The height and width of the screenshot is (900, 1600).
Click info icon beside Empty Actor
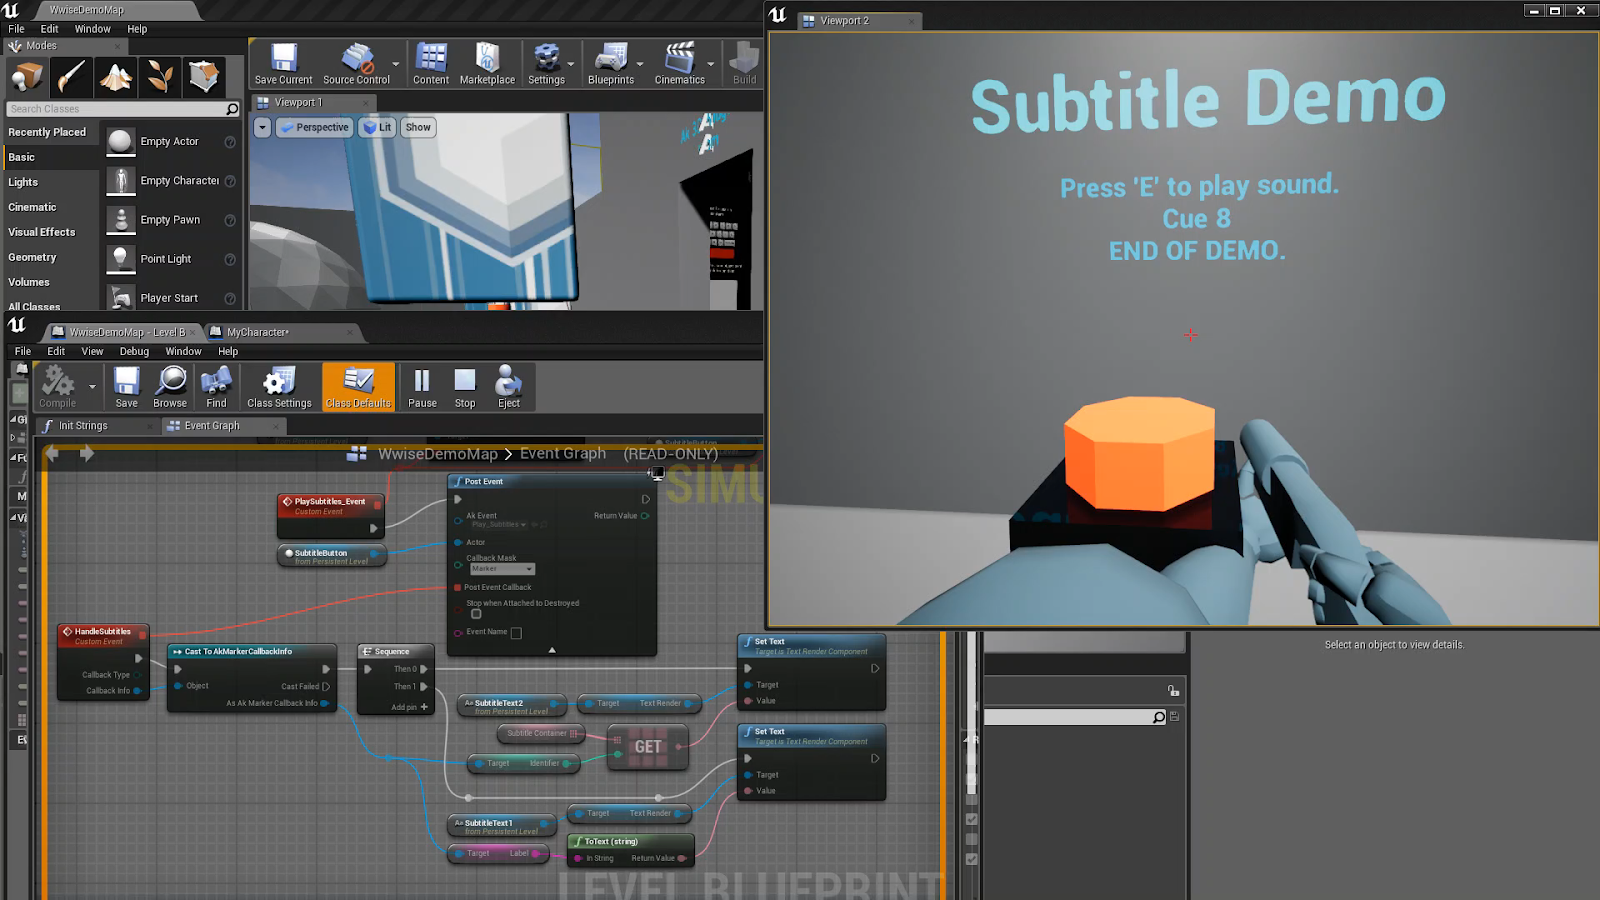coord(230,142)
